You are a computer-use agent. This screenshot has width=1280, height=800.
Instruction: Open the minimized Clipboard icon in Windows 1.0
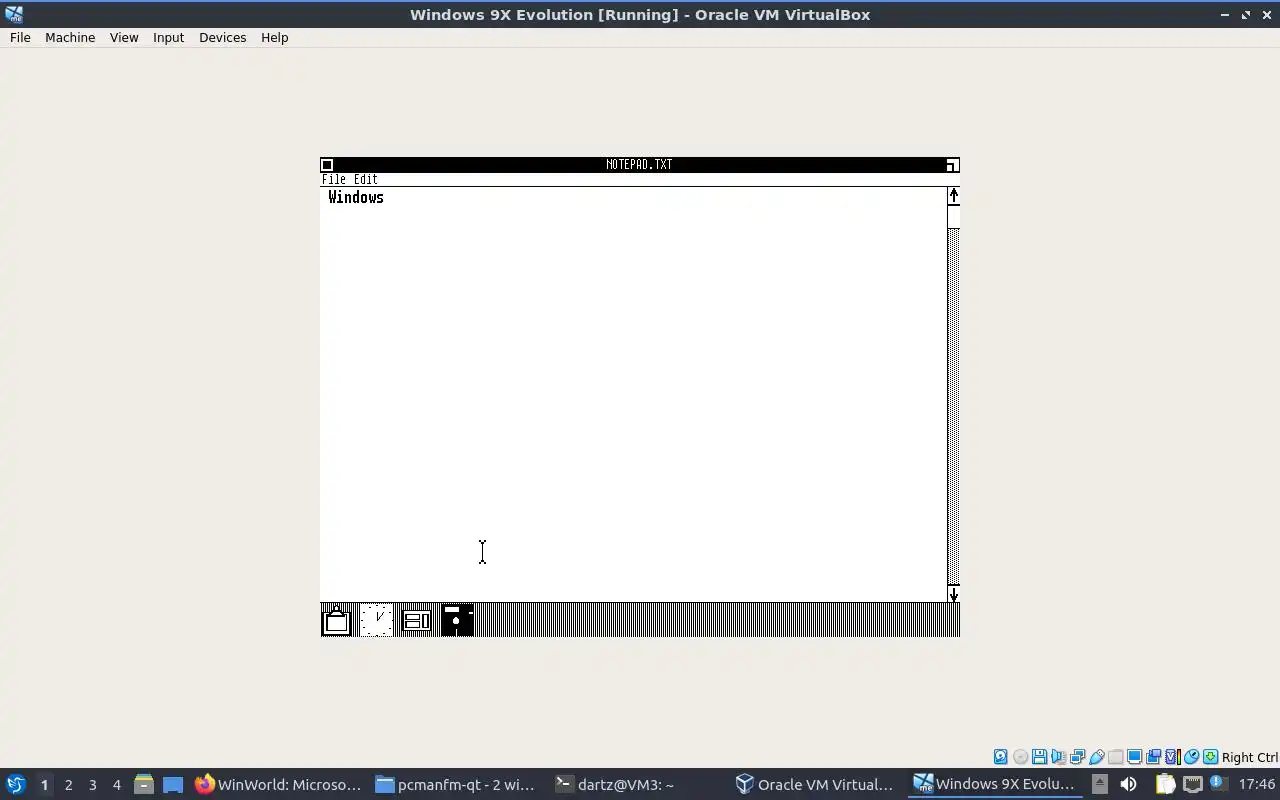(x=337, y=620)
